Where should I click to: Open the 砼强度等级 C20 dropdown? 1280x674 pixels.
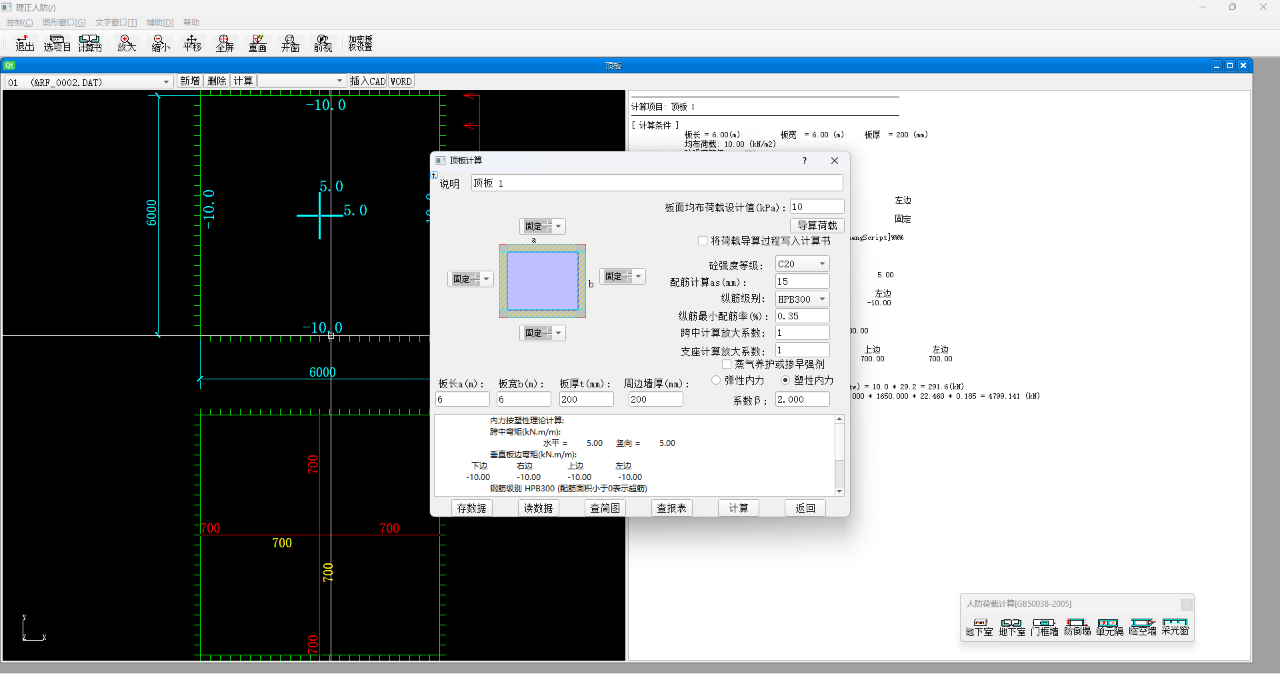coord(802,264)
